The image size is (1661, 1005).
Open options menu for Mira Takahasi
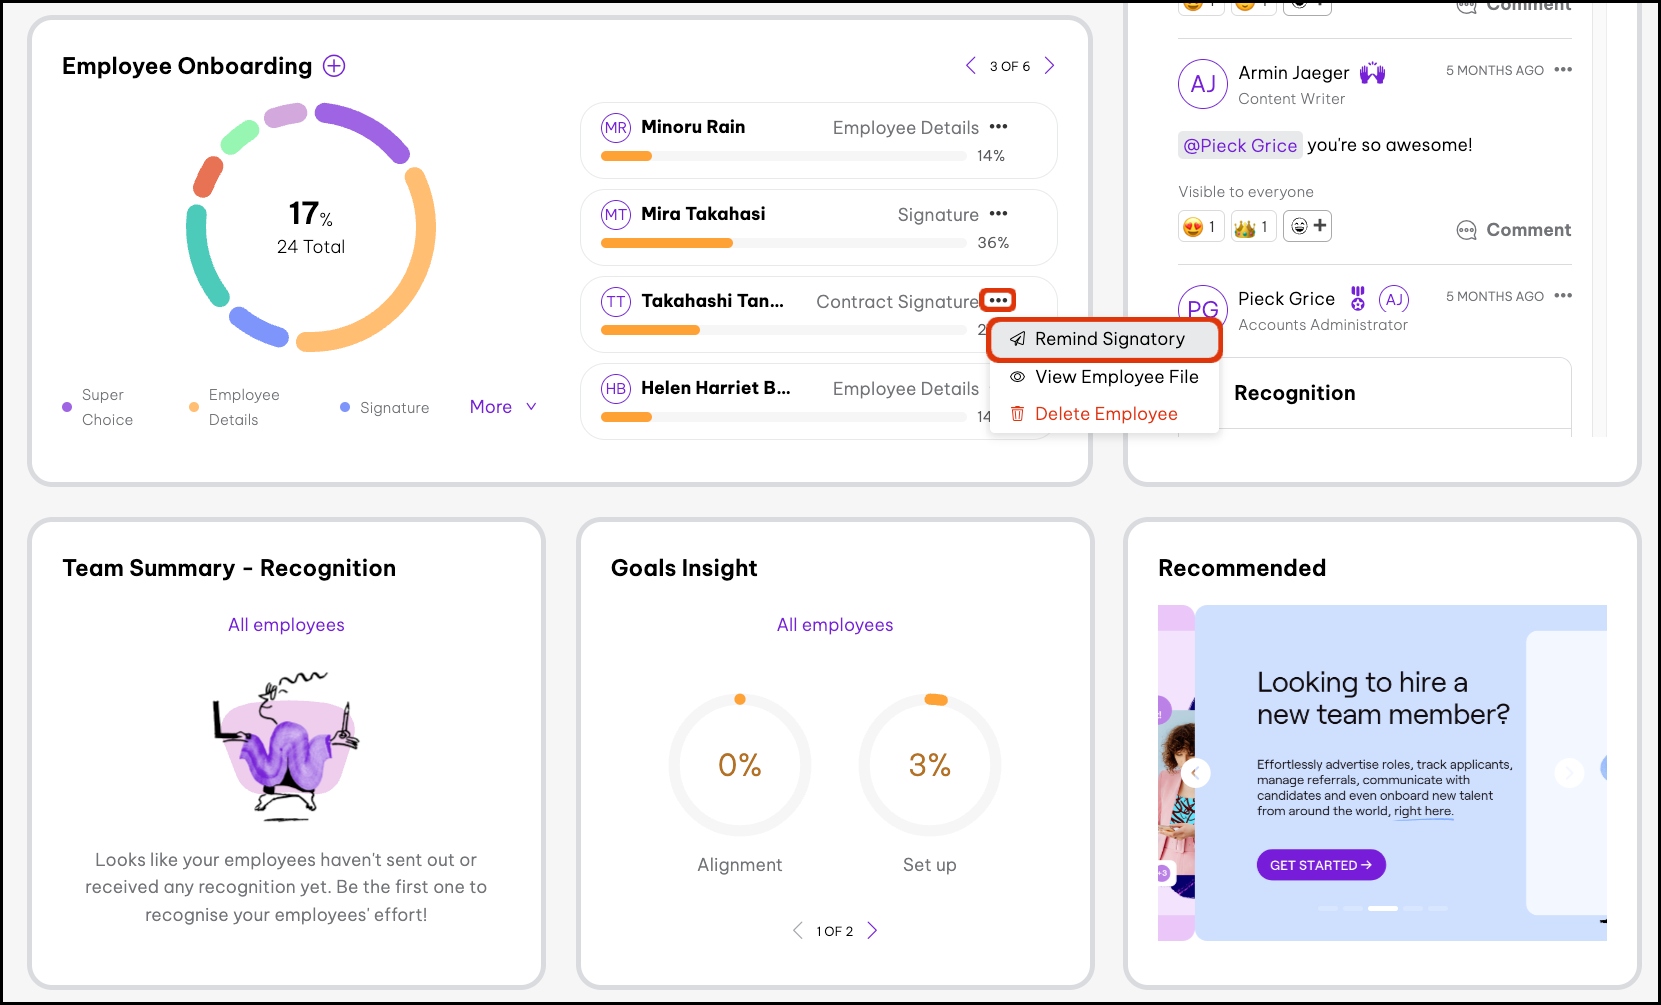click(998, 214)
